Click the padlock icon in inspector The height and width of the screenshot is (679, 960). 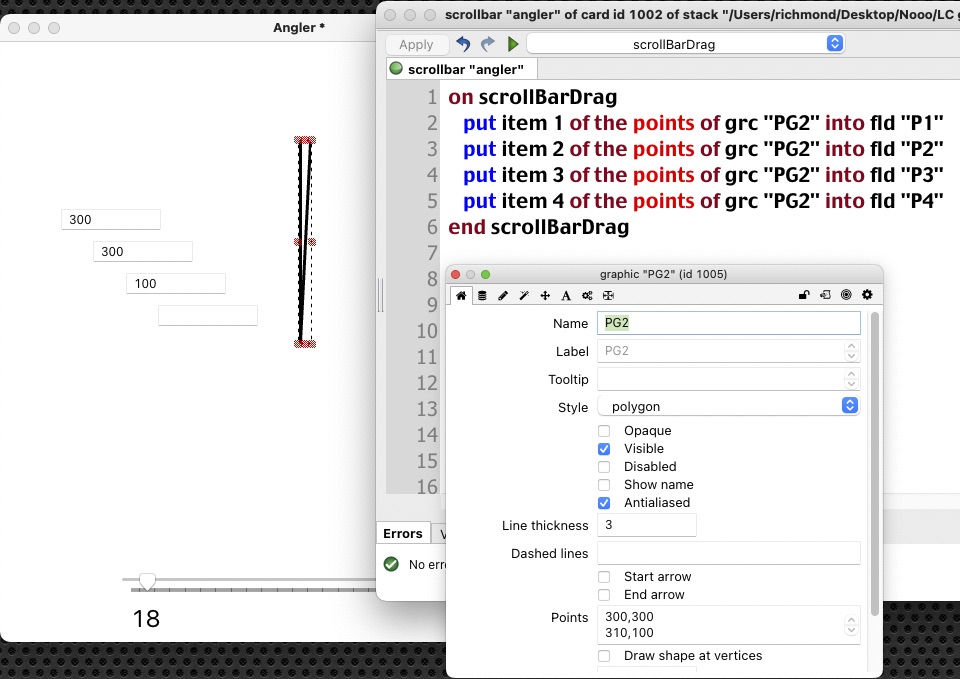point(803,295)
